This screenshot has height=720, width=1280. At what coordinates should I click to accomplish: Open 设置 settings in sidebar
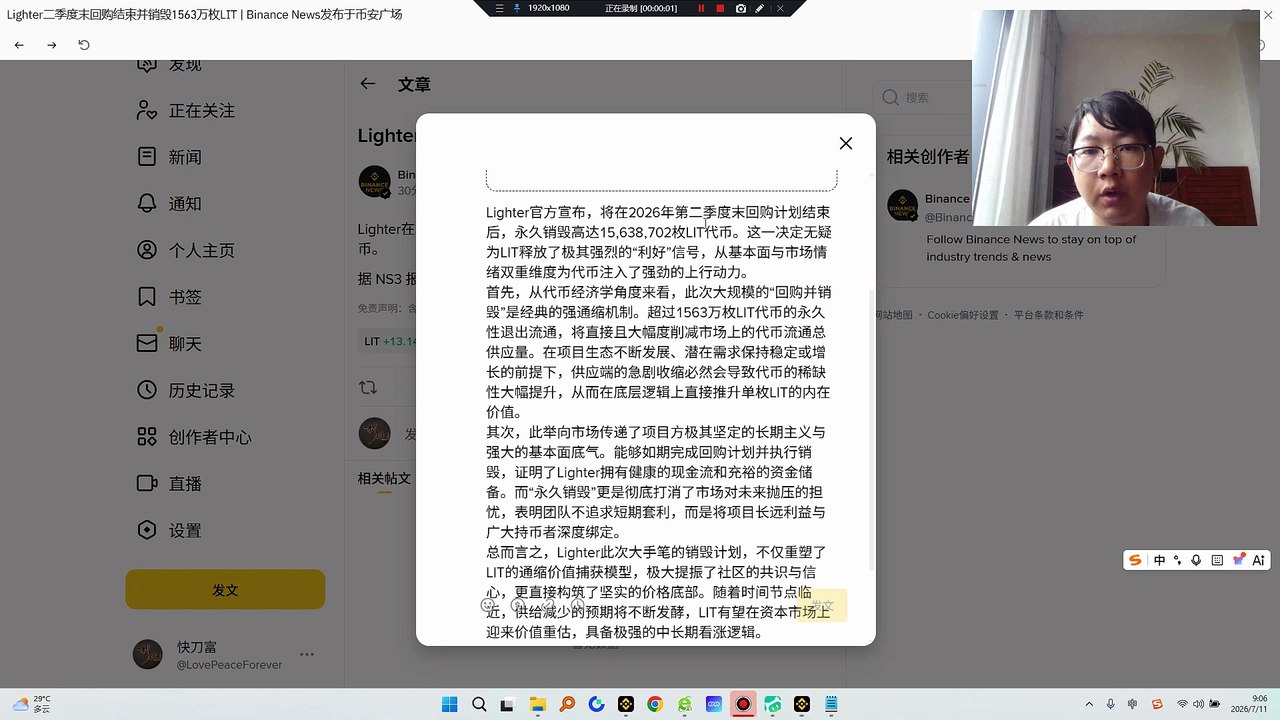169,530
